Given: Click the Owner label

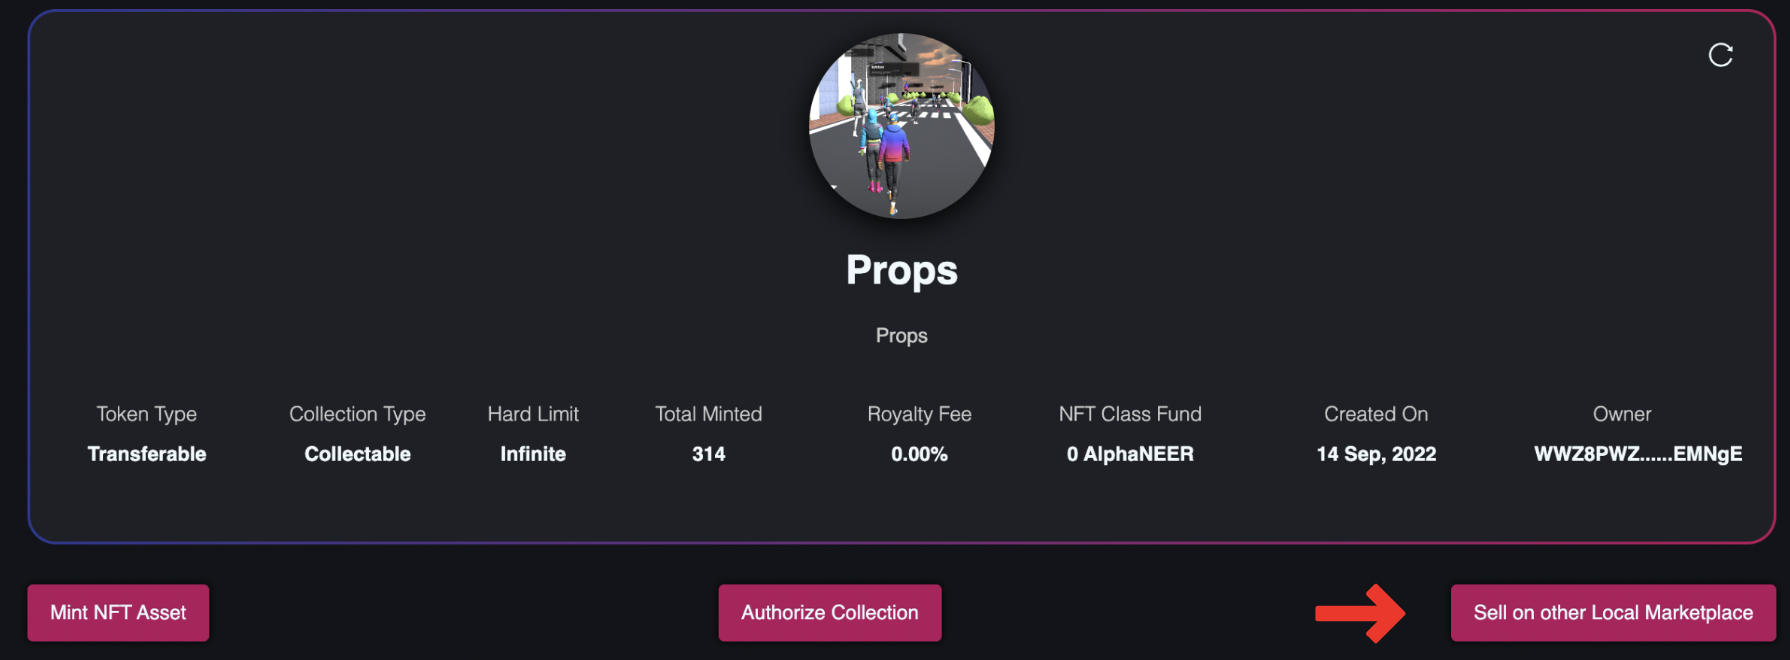Looking at the screenshot, I should click(x=1621, y=414).
